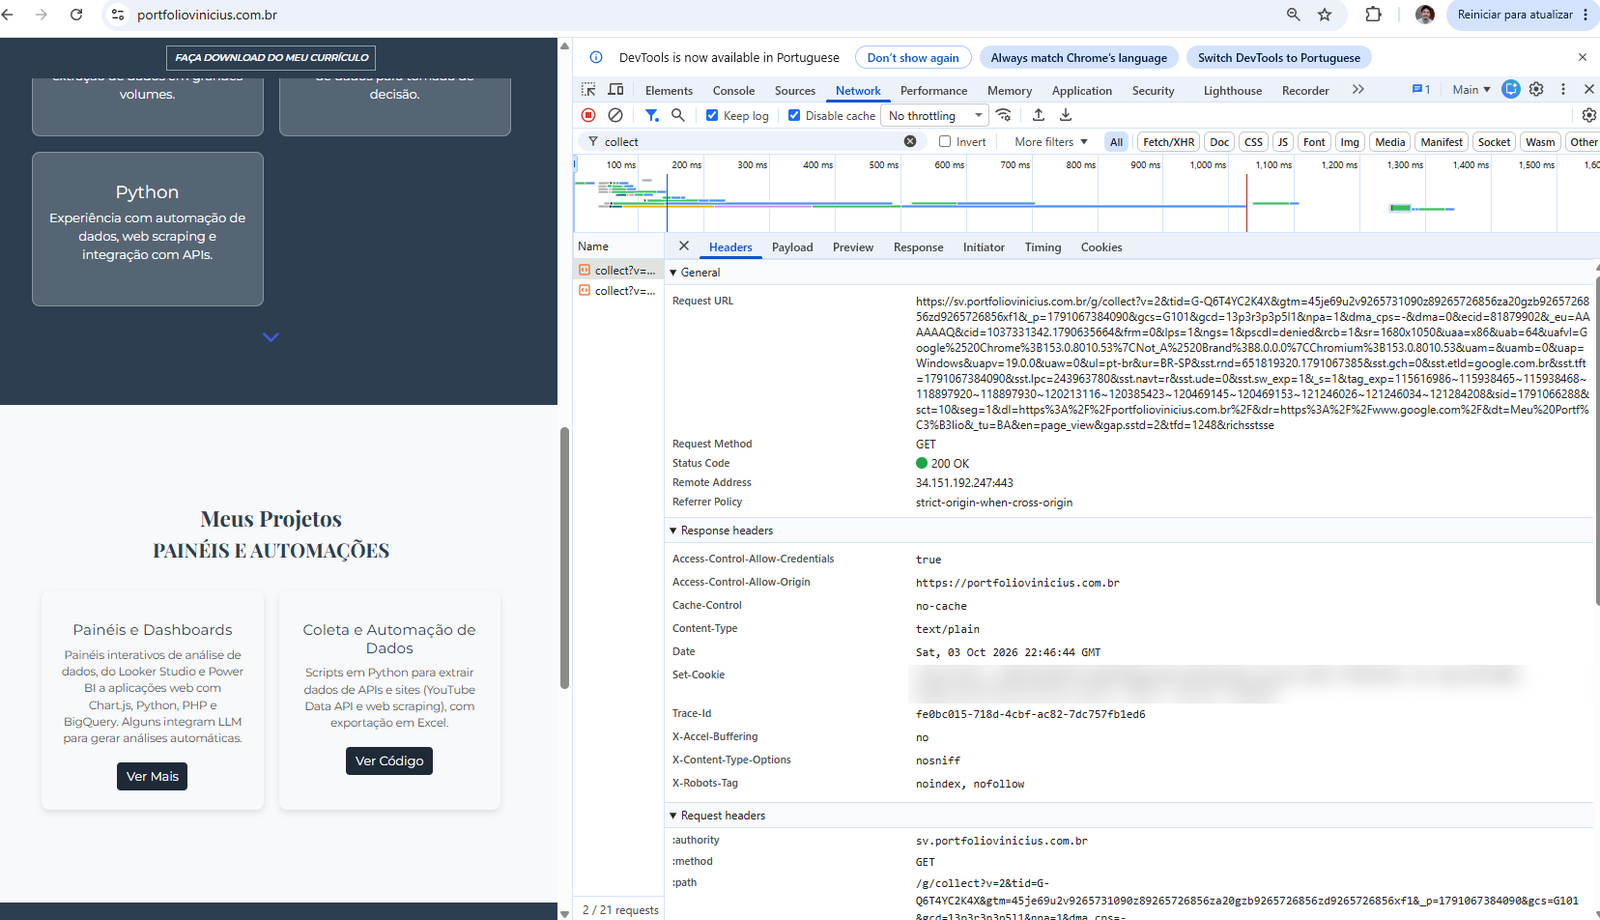Clear the collect filter text

910,141
